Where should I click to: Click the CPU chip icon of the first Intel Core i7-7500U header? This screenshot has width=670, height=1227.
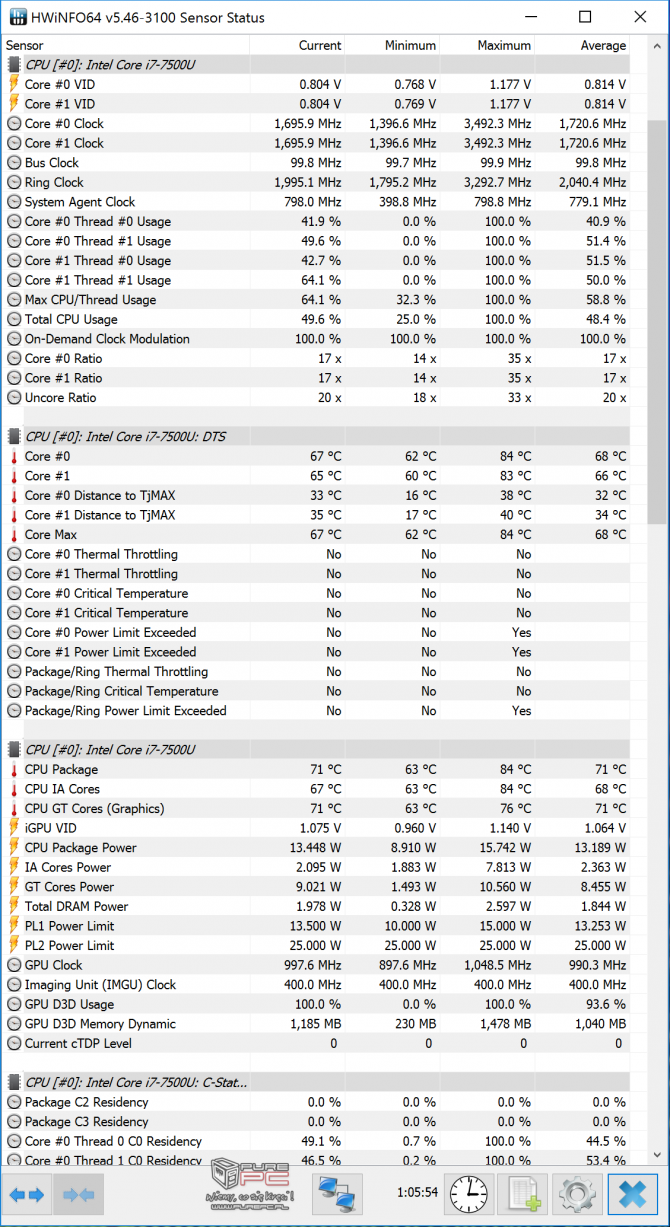coord(14,65)
